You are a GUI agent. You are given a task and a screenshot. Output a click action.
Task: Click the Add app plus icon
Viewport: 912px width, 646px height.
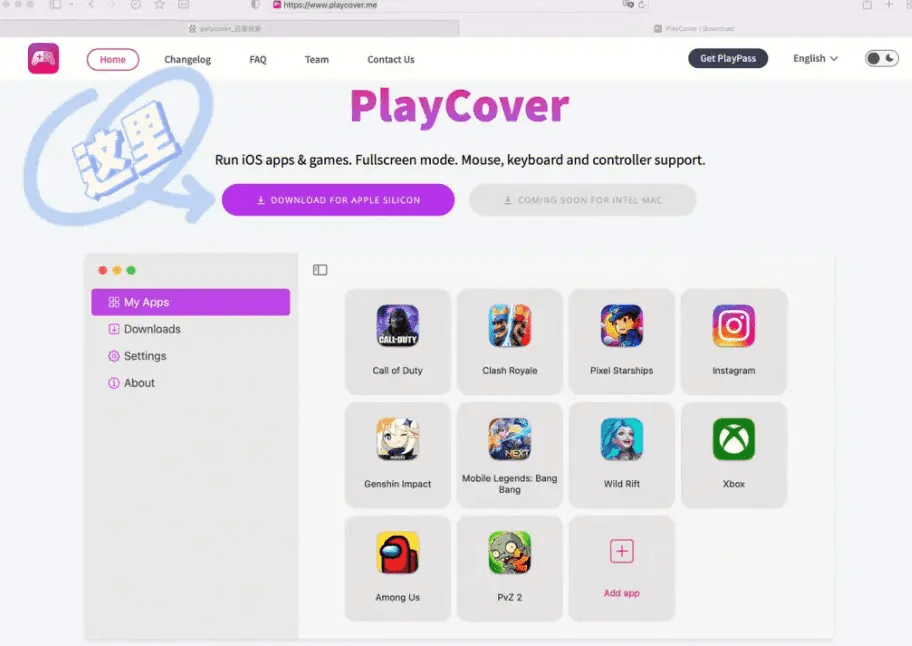[x=621, y=551]
